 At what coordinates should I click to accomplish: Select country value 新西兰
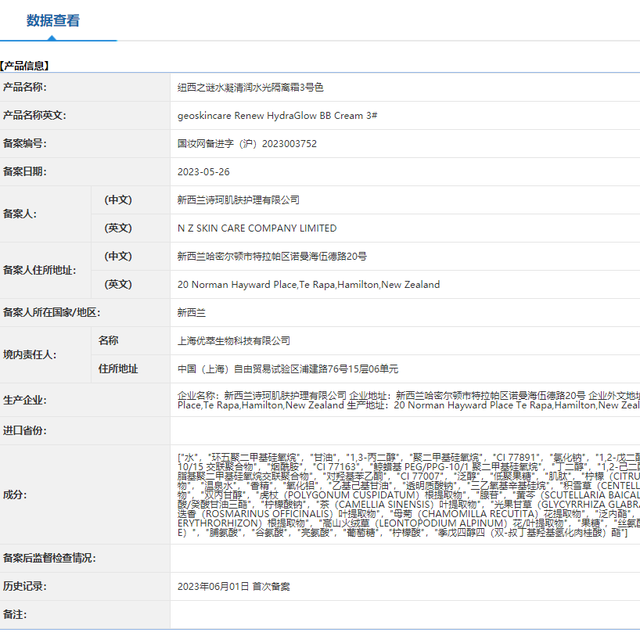191,313
